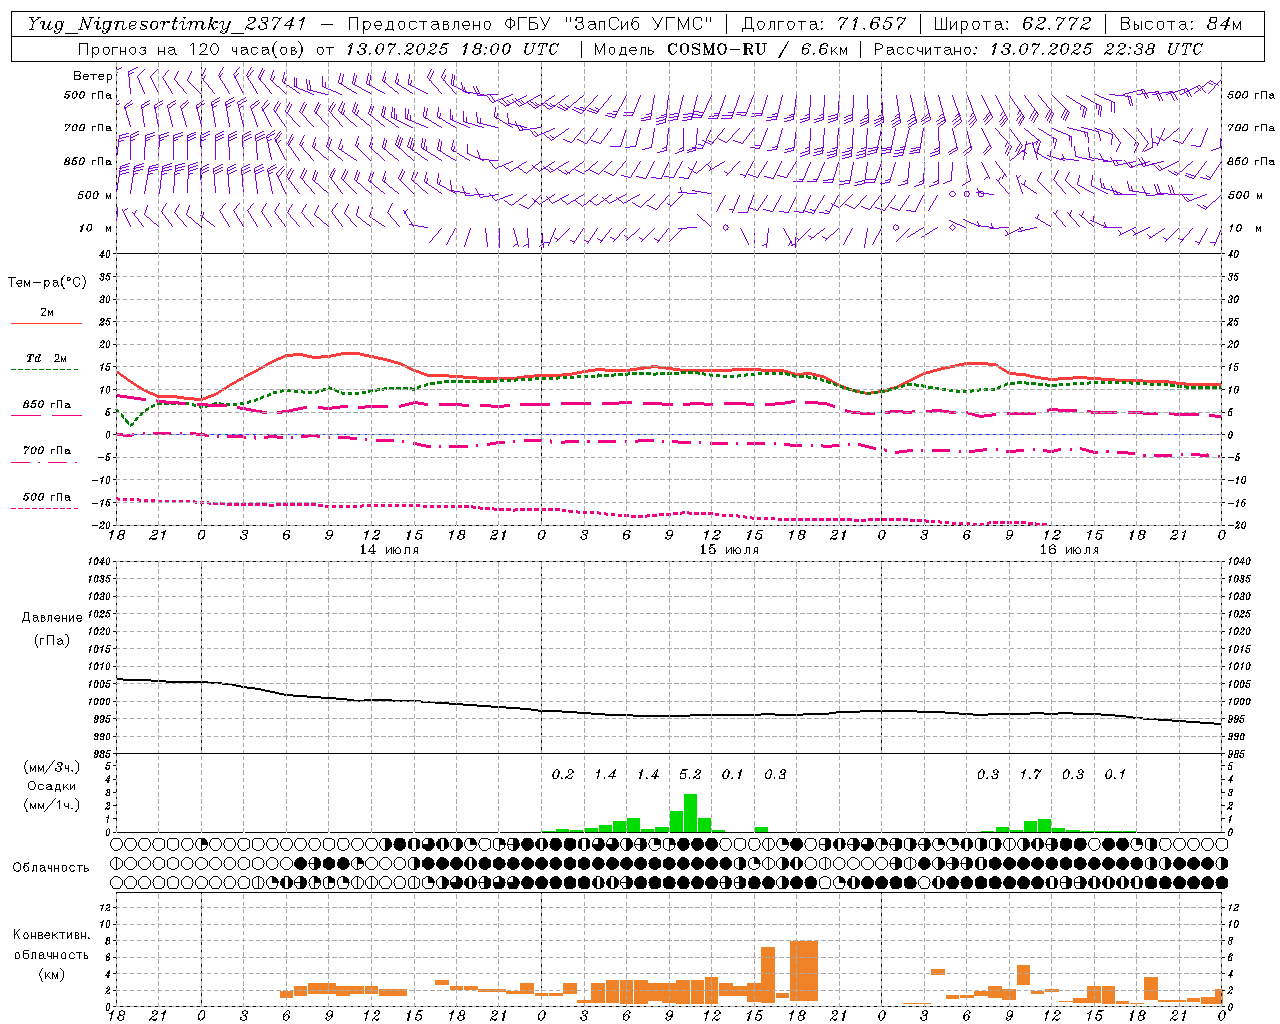Viewport: 1280px width, 1024px height.
Task: Click the "Ветер" wind panel label
Action: [x=93, y=76]
